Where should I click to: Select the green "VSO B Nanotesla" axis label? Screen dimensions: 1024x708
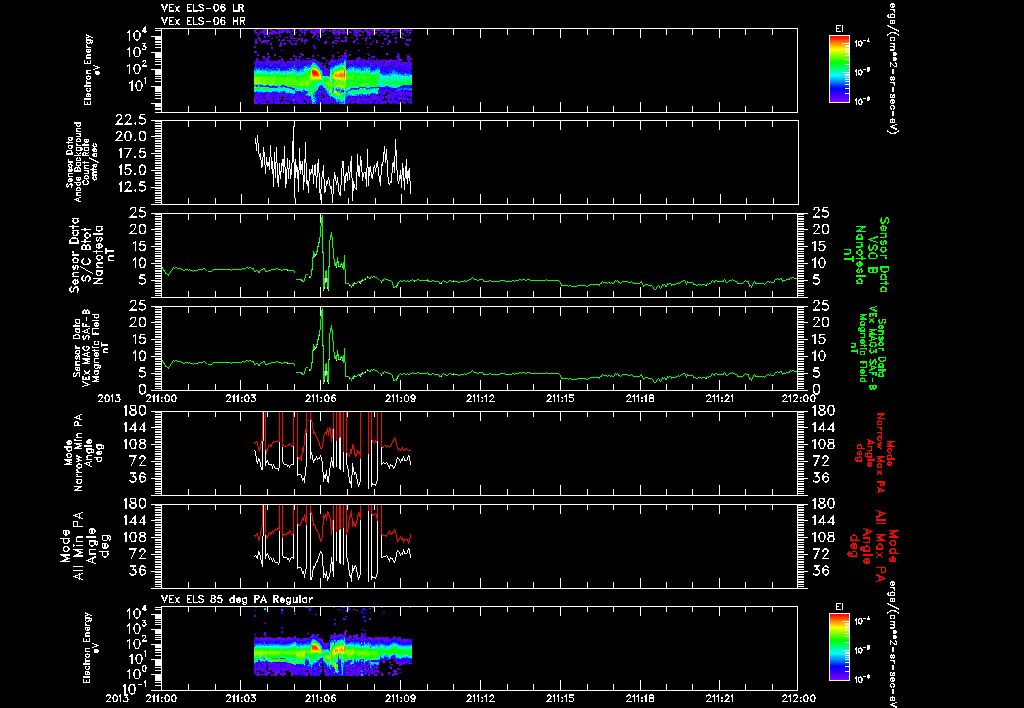click(x=867, y=255)
